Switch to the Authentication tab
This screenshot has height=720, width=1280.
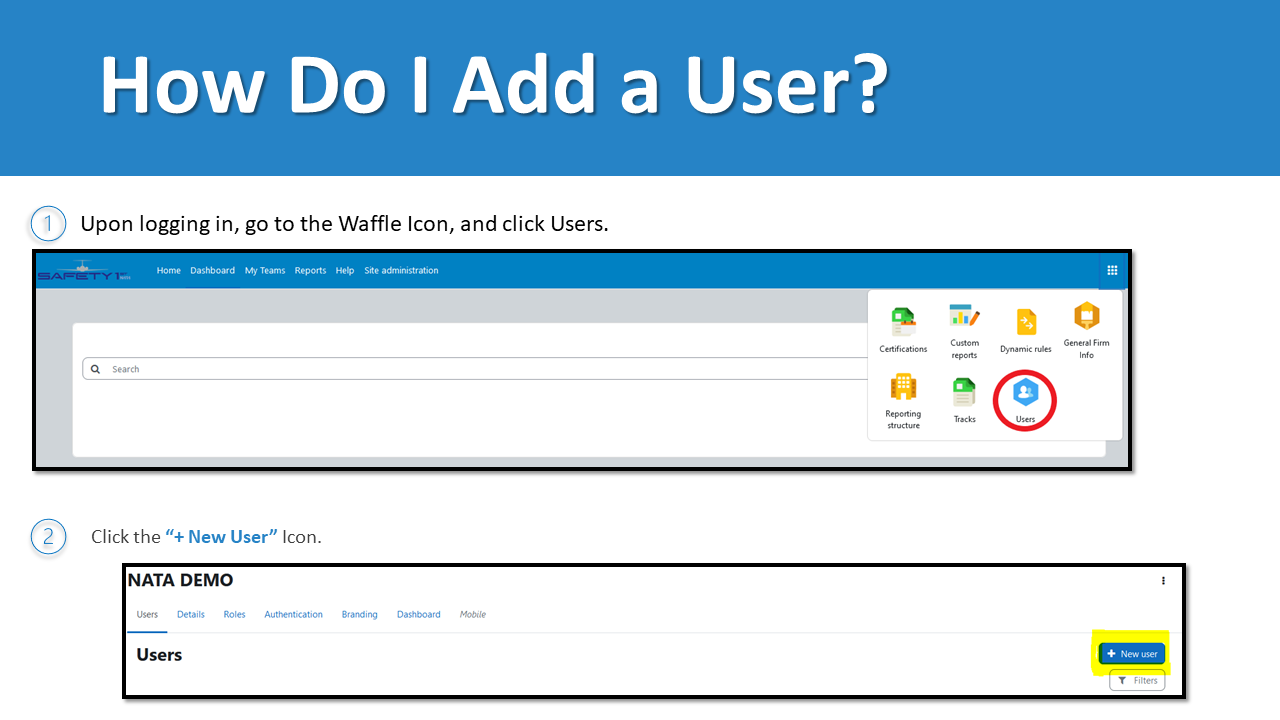(293, 614)
